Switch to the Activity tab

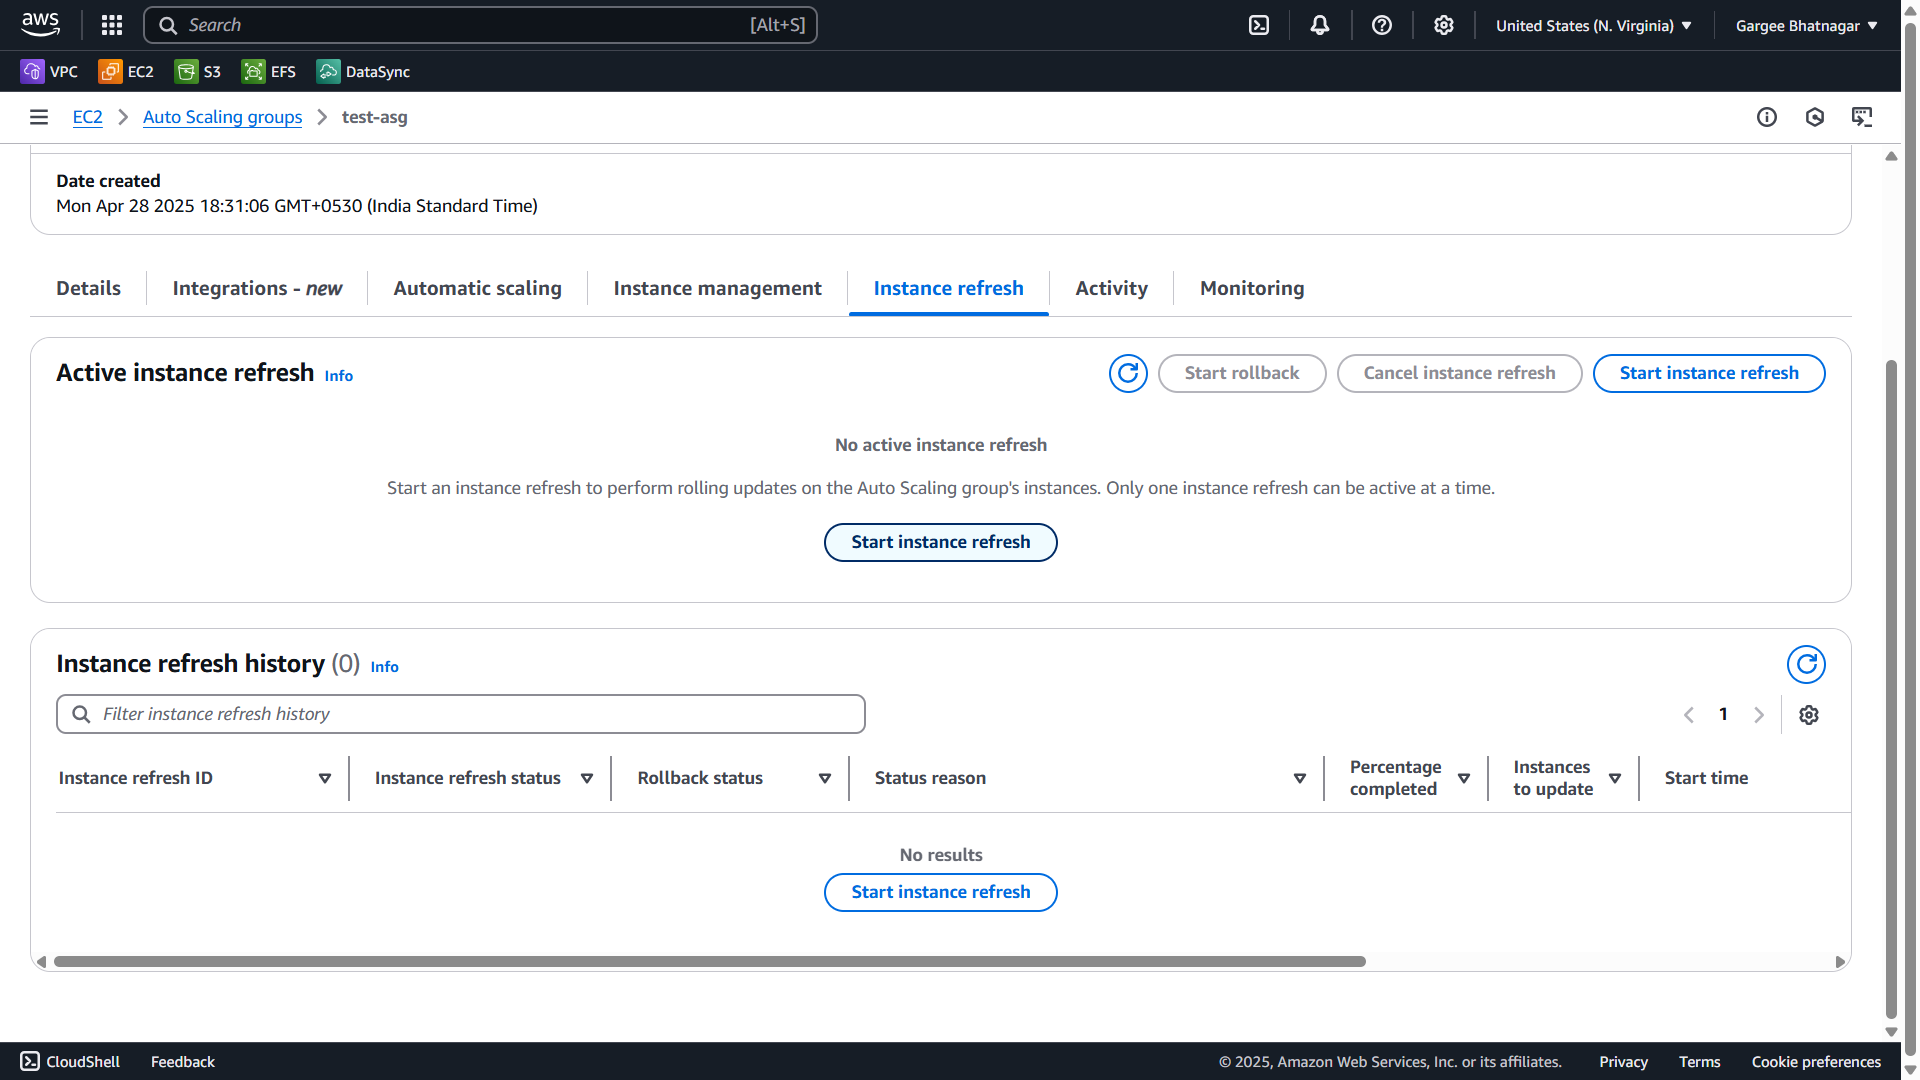[1111, 288]
